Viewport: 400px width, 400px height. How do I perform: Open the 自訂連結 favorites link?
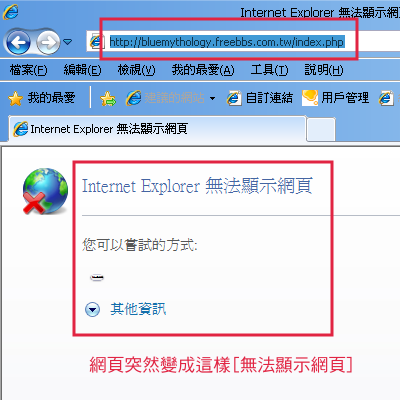tap(260, 98)
